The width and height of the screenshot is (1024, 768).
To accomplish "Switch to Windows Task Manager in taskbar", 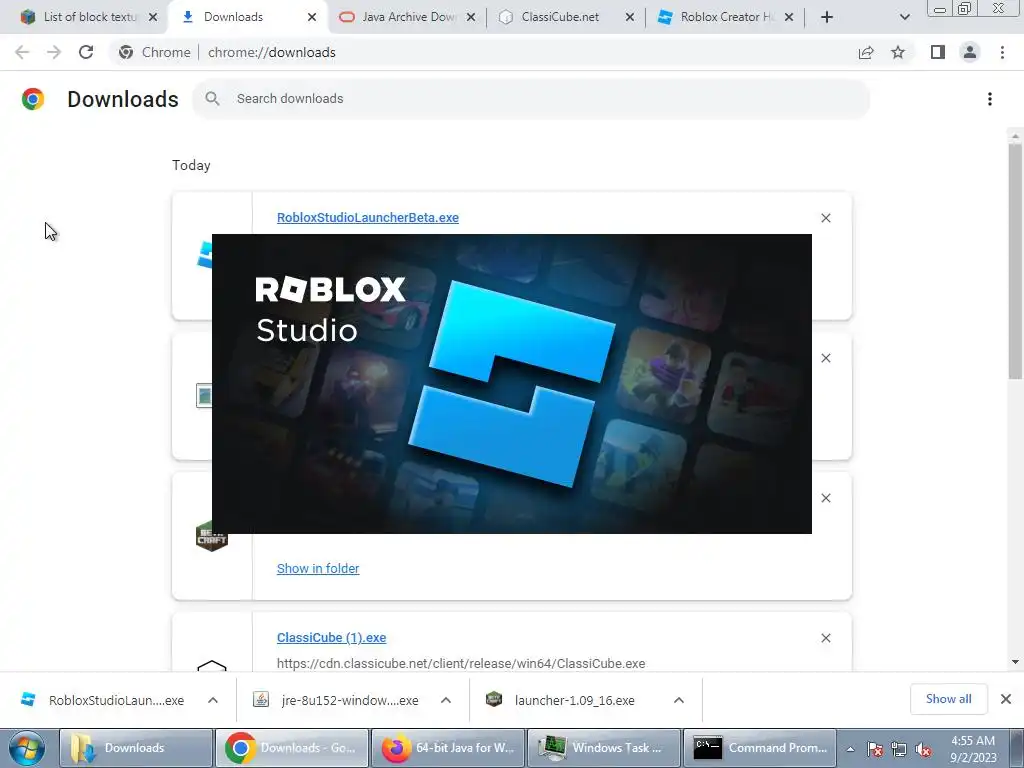I will [604, 748].
